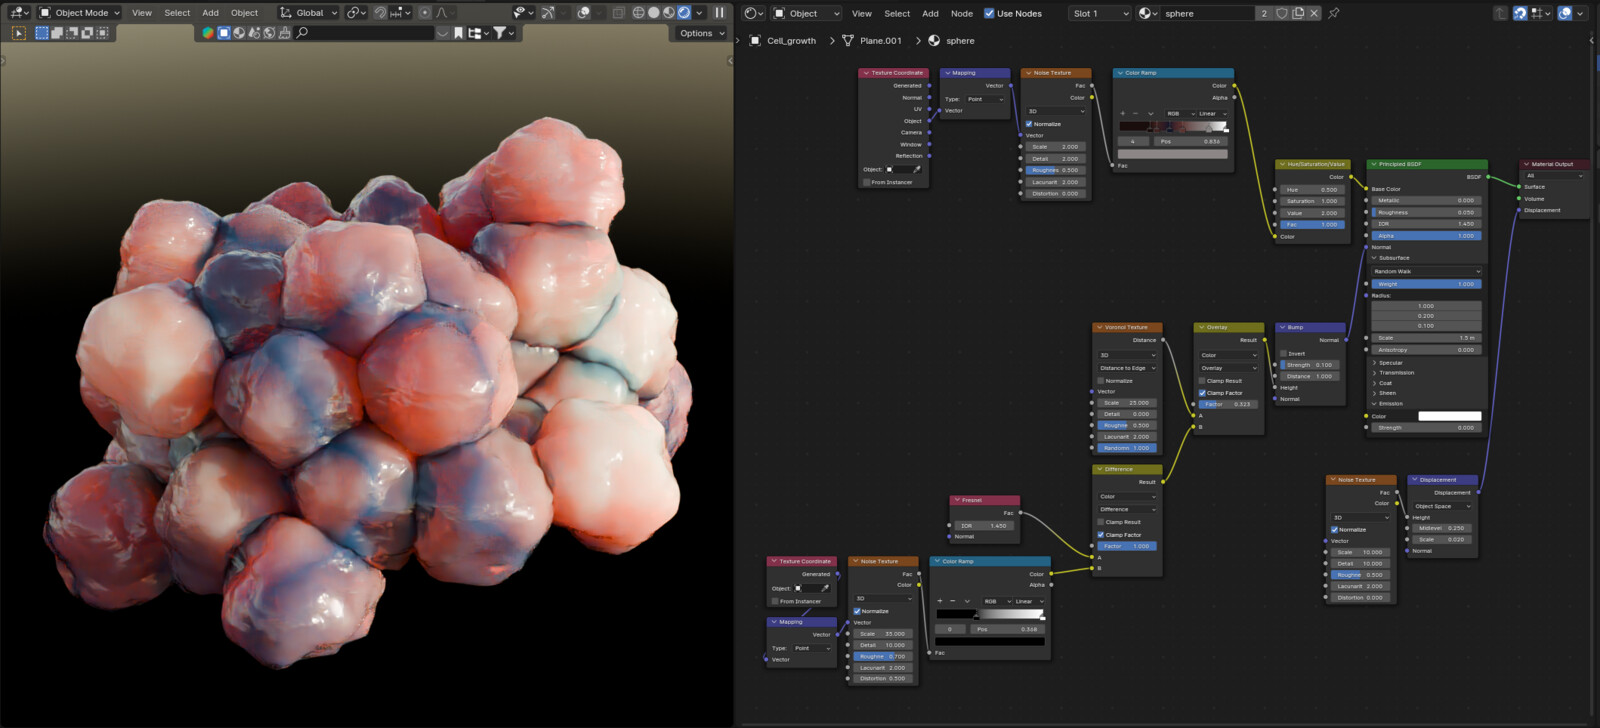This screenshot has height=728, width=1600.
Task: Toggle node editor snapping icon
Action: click(1520, 13)
